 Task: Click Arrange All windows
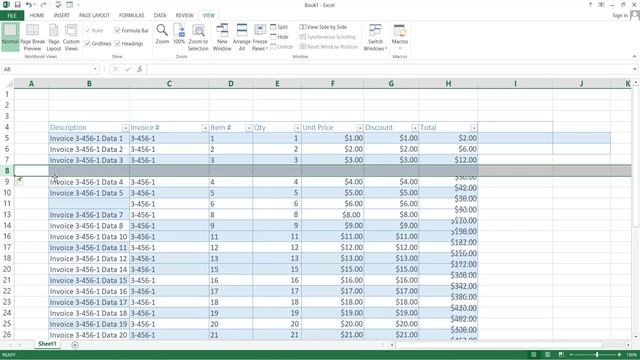(x=242, y=37)
